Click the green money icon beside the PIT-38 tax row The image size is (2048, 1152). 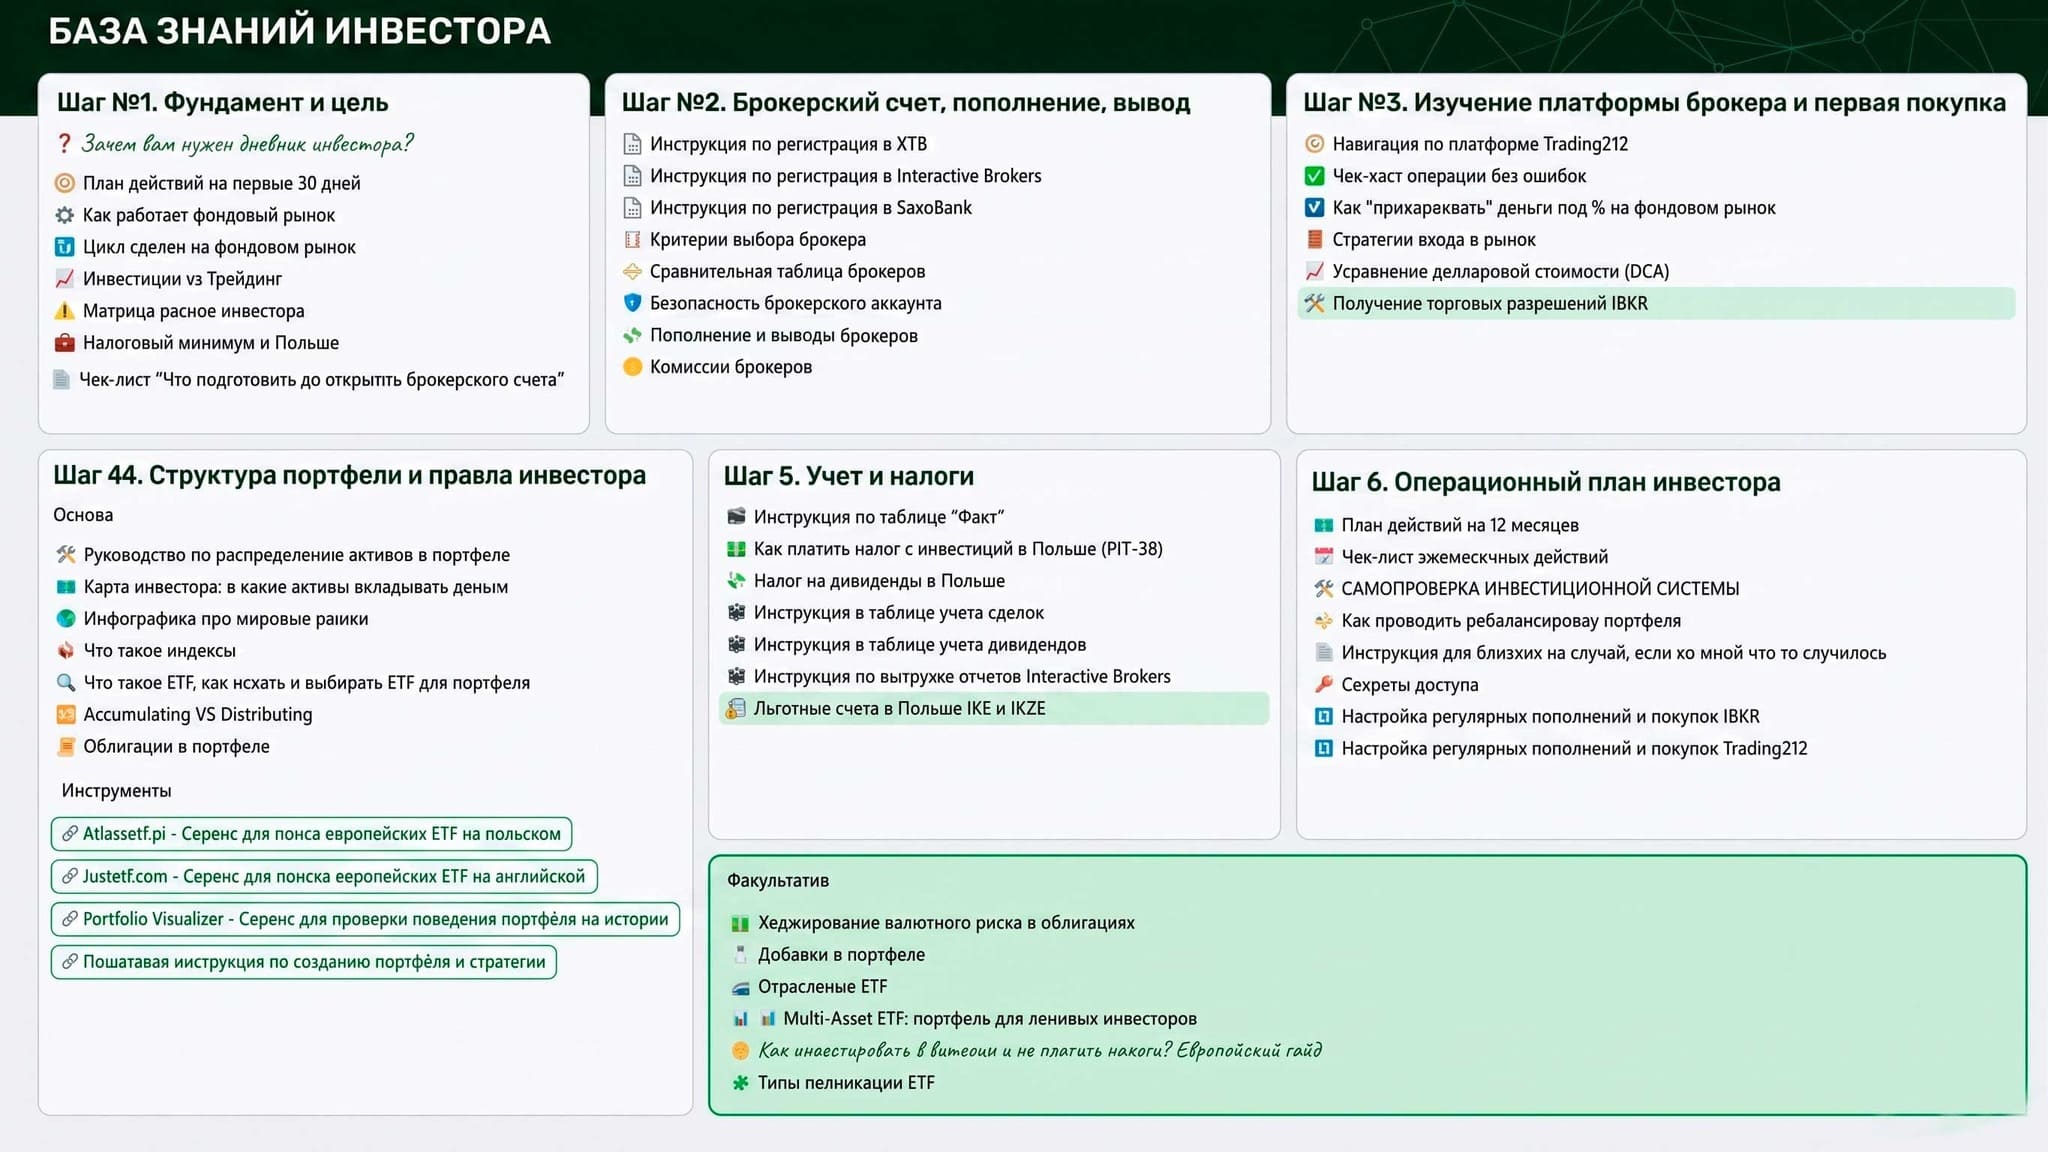click(x=736, y=549)
